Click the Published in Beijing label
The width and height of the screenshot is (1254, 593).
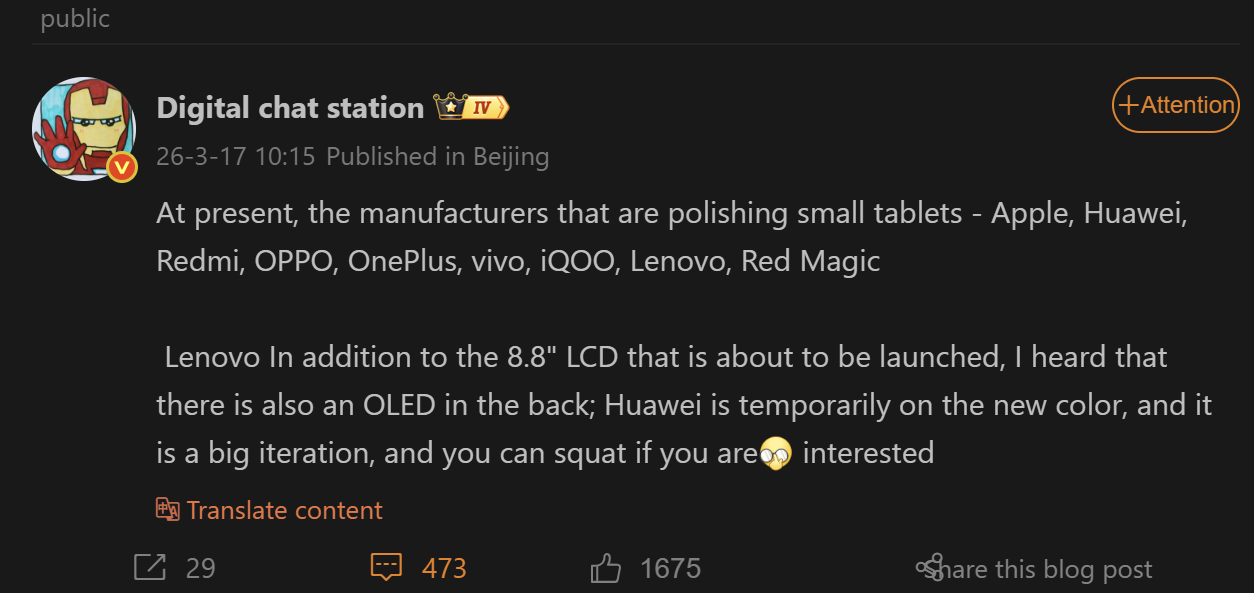click(437, 157)
